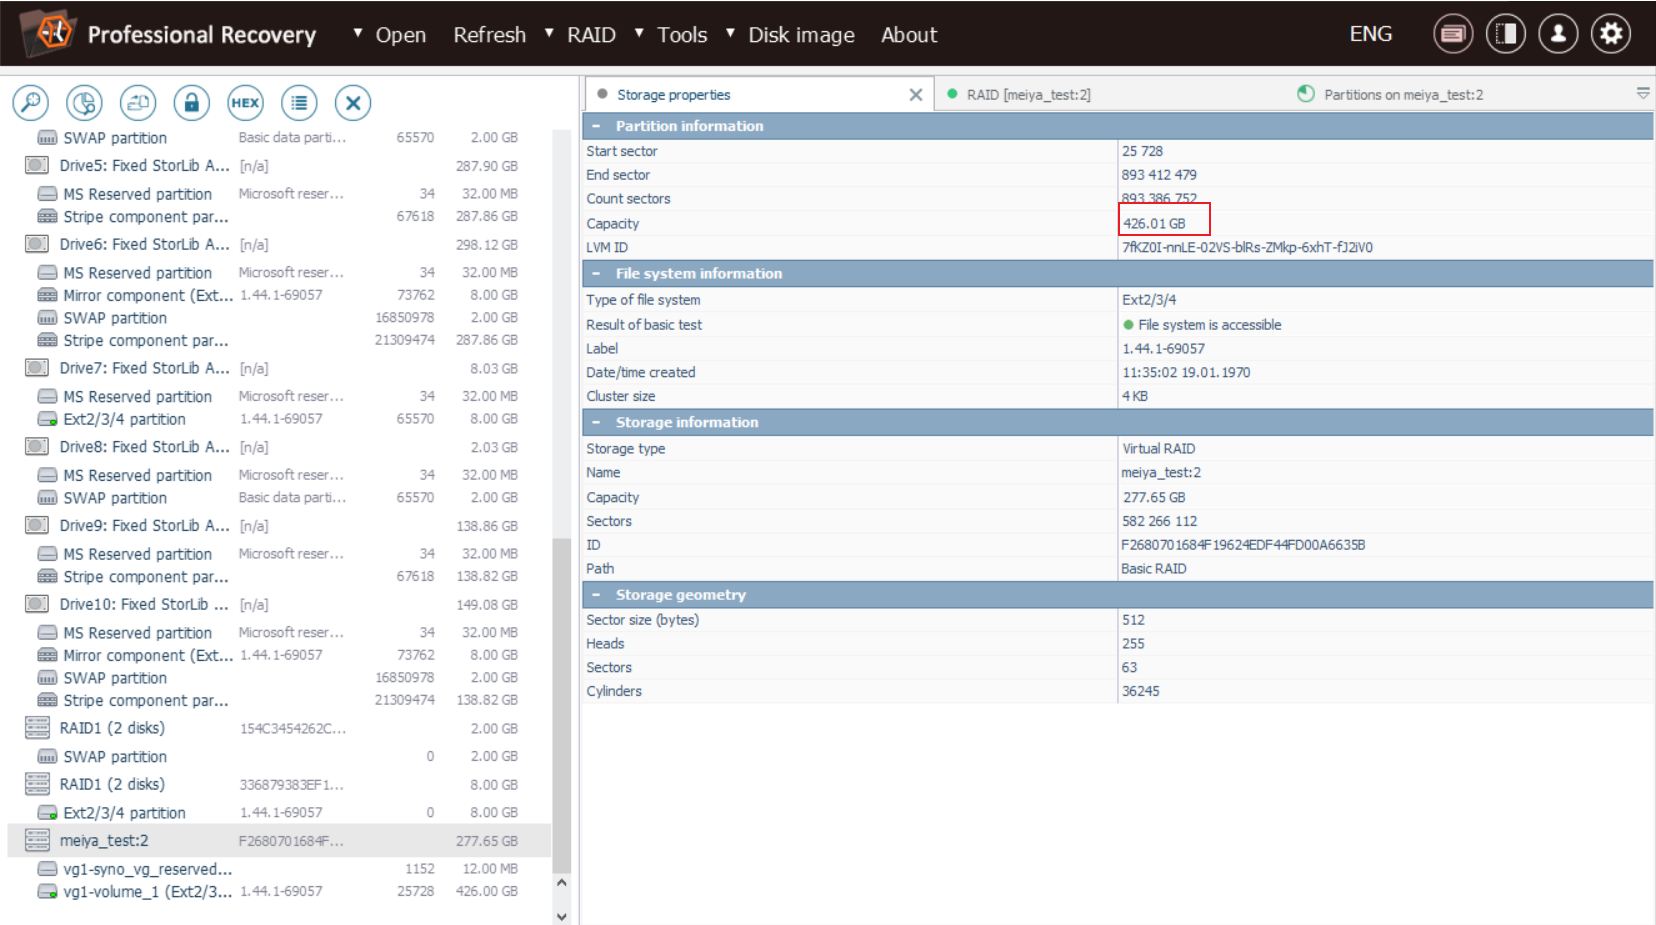The height and width of the screenshot is (925, 1656).
Task: Collapse the Storage geometry section
Action: point(596,594)
